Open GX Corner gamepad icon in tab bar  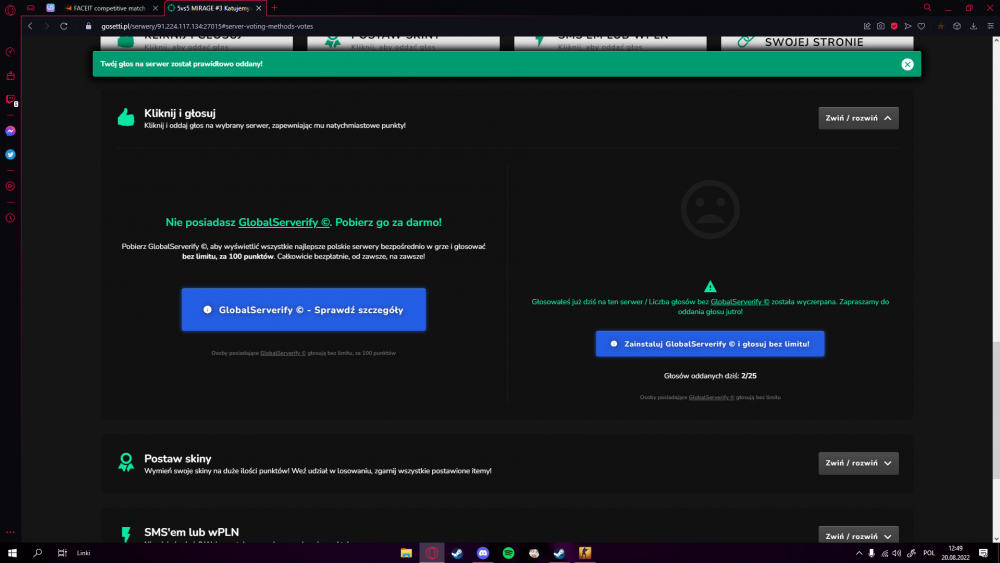pos(31,8)
